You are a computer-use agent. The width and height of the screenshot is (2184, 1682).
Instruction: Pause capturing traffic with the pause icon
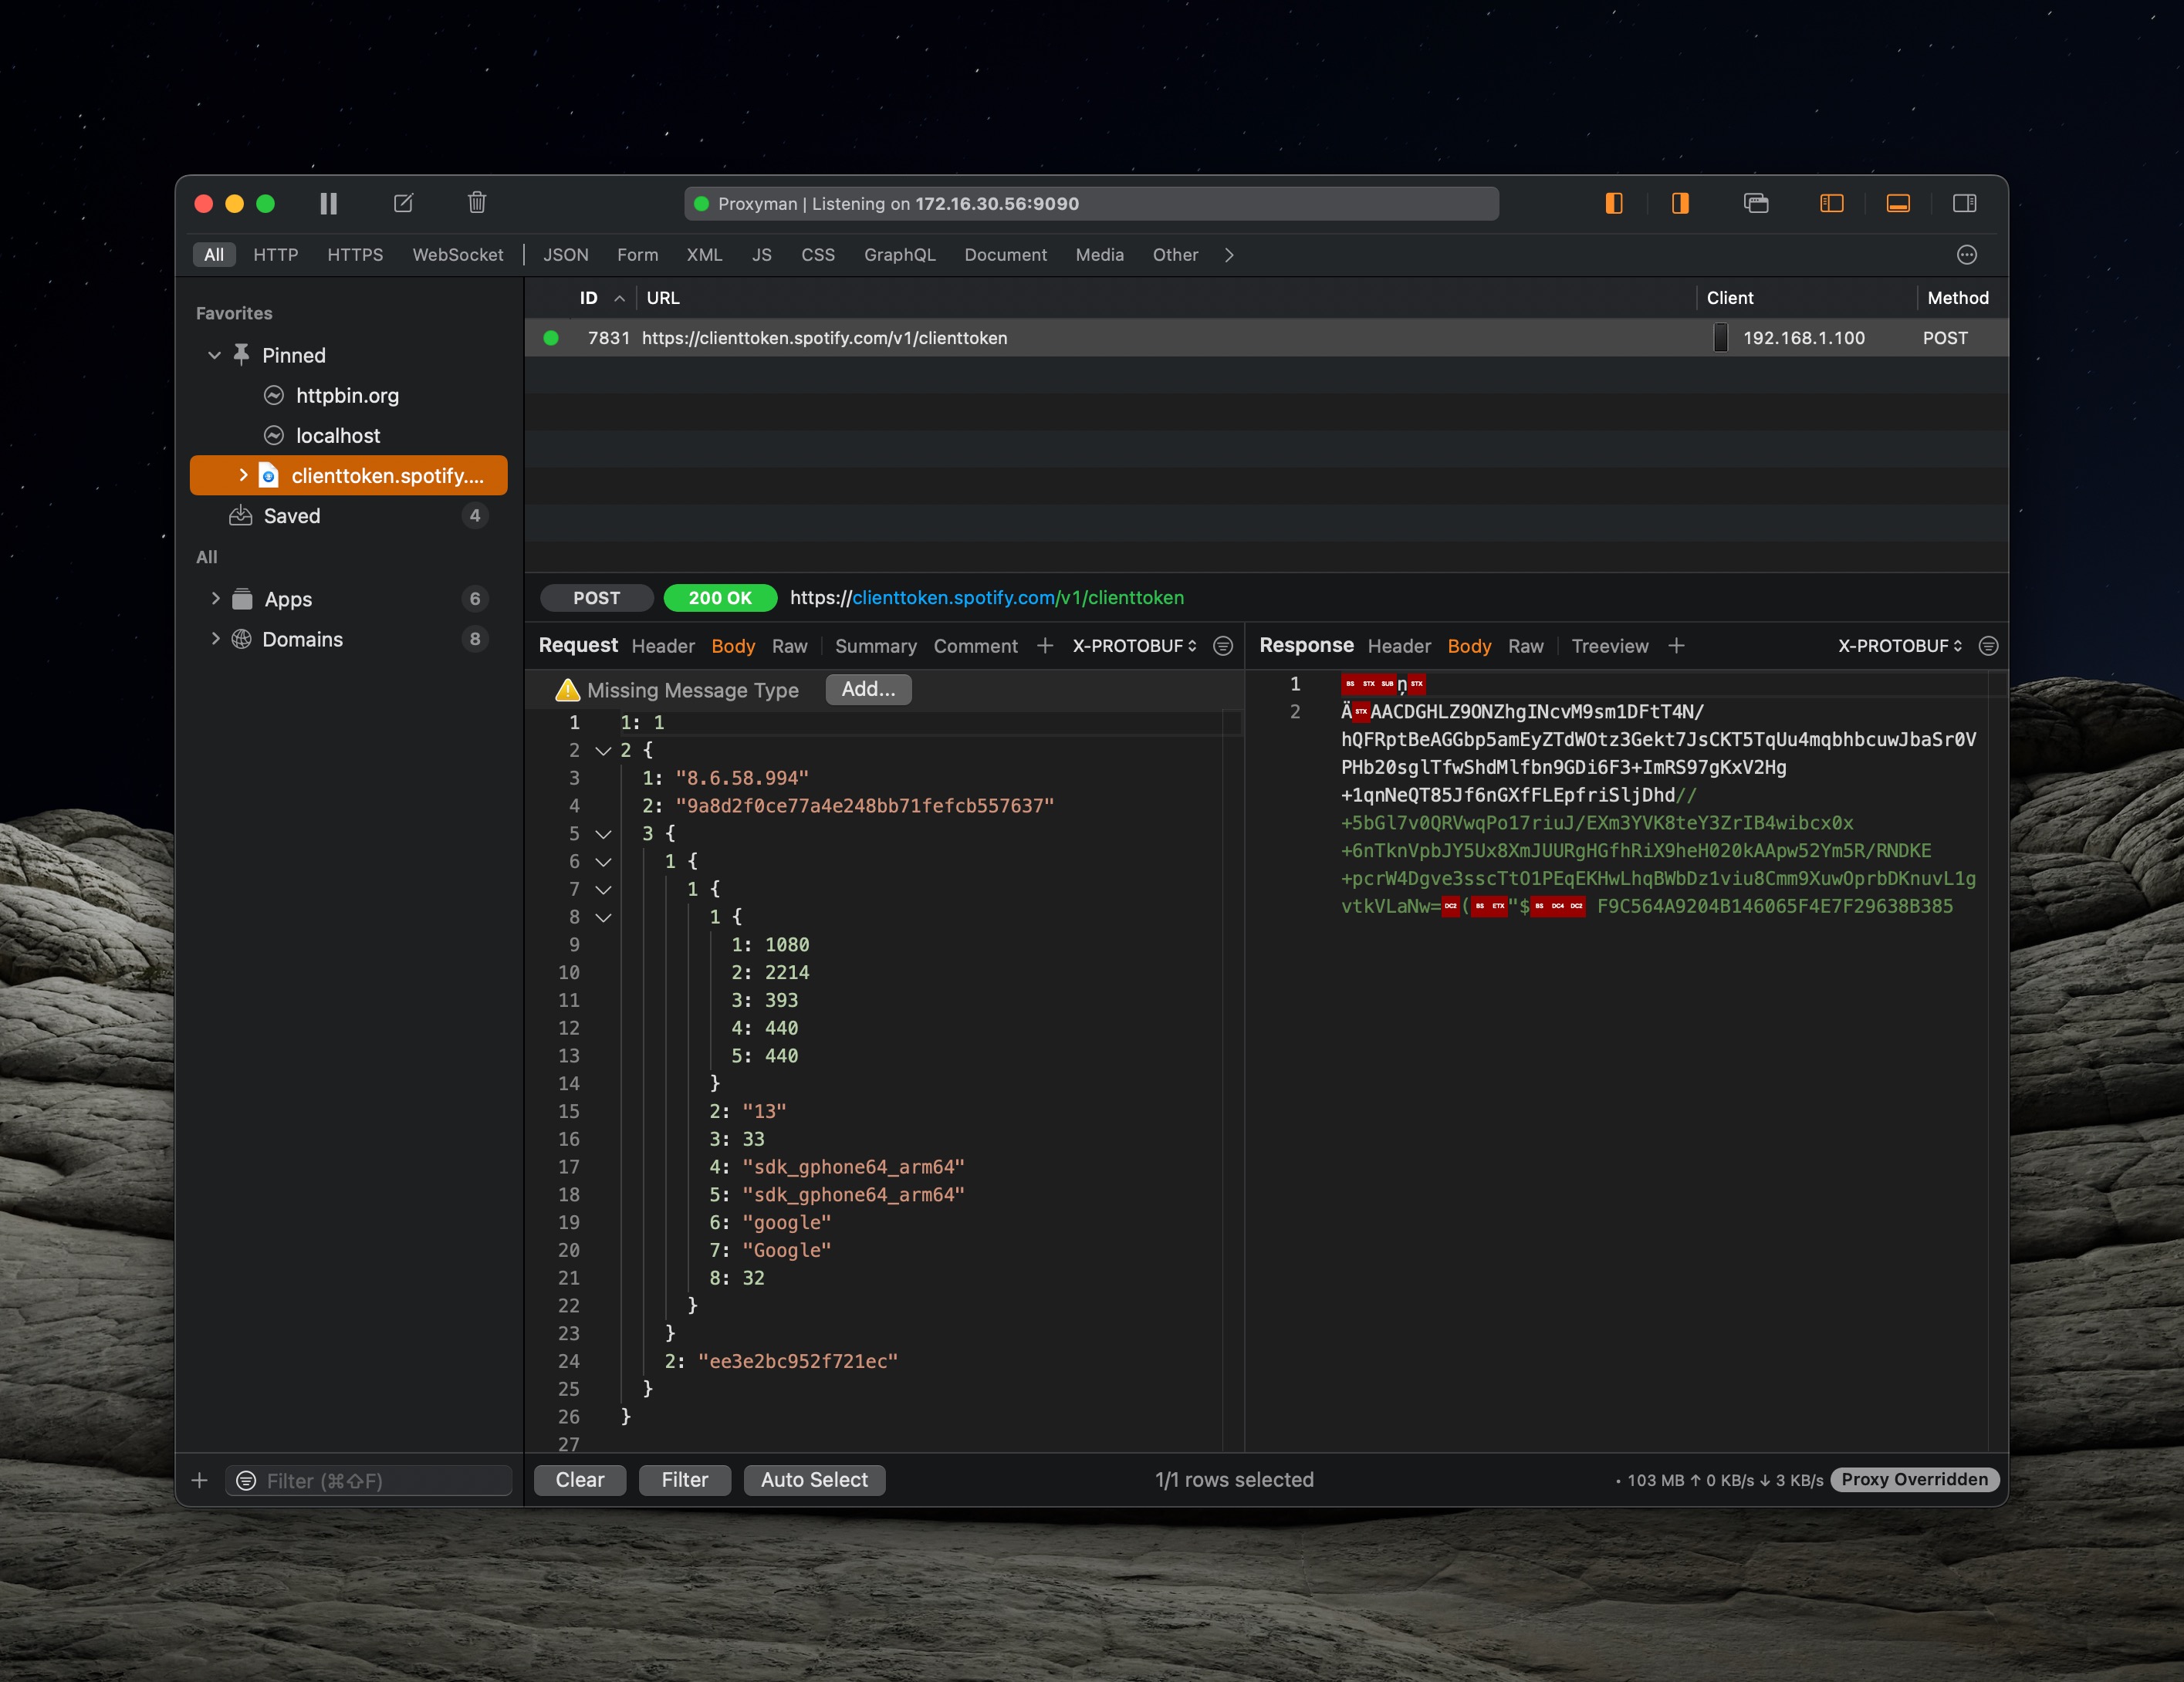click(328, 203)
